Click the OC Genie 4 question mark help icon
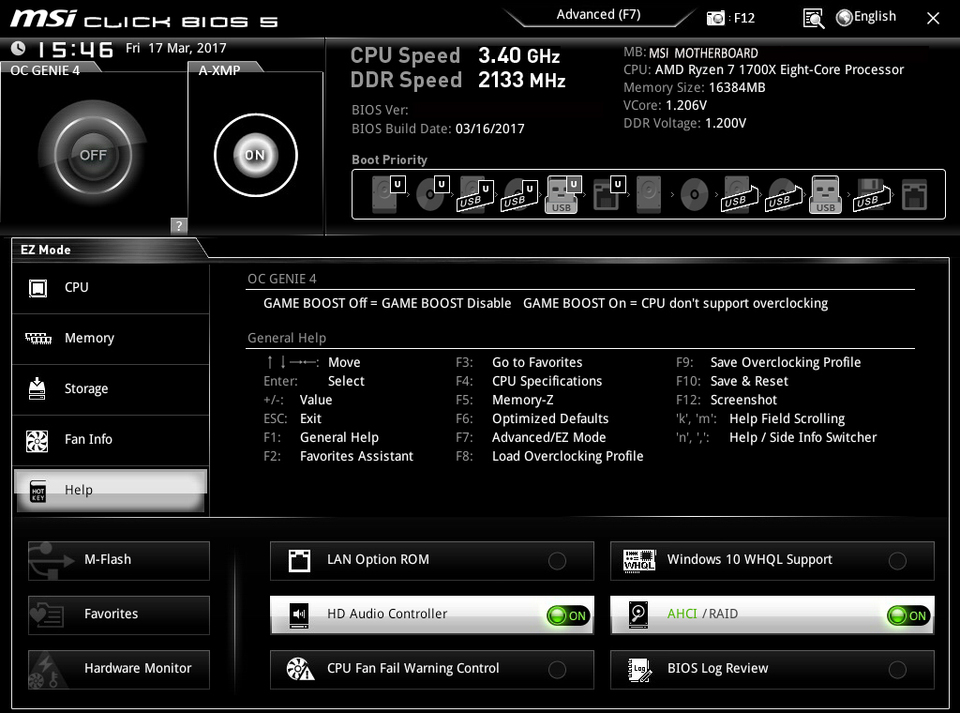Screen dimensions: 960x713 click(x=179, y=225)
